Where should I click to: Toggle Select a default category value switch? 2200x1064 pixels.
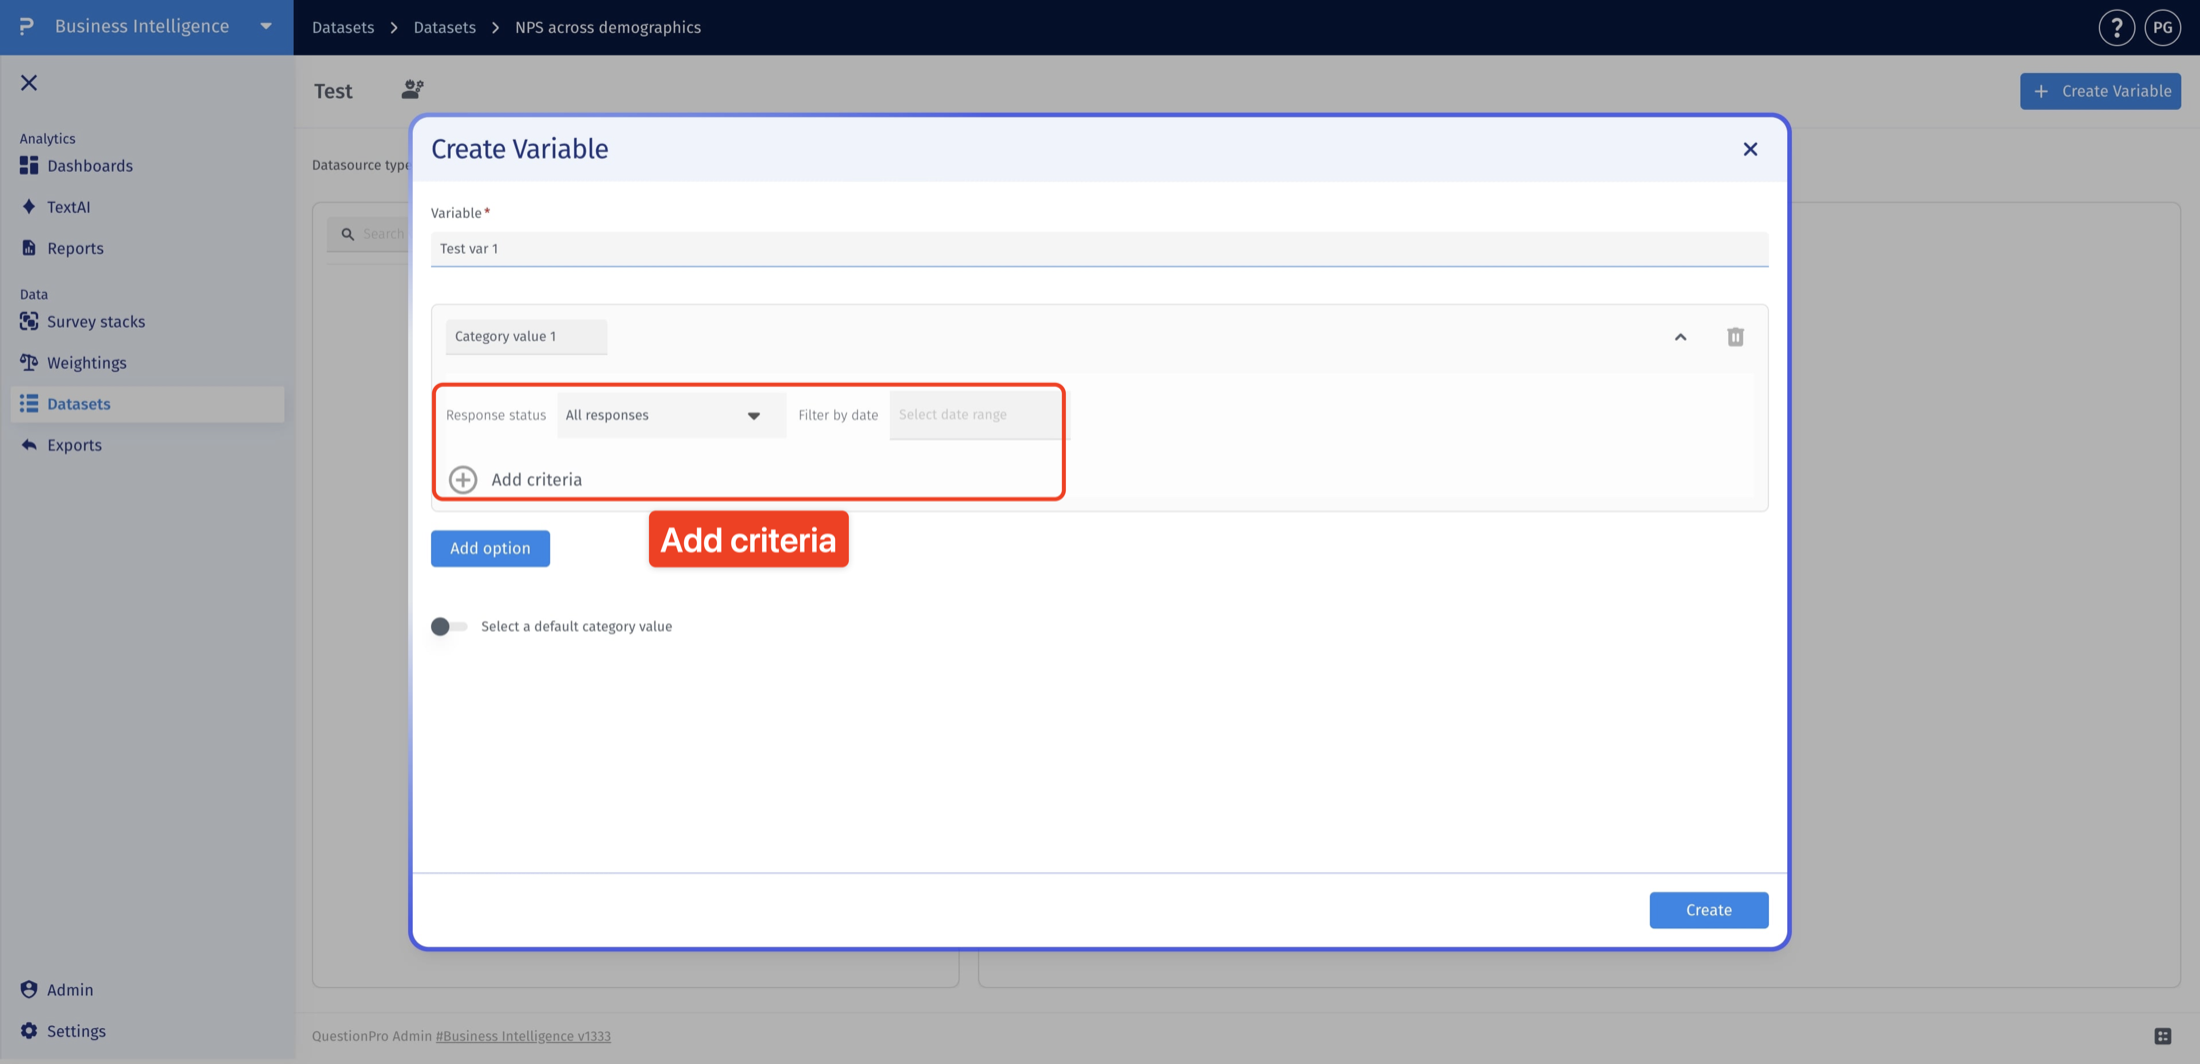(x=449, y=626)
